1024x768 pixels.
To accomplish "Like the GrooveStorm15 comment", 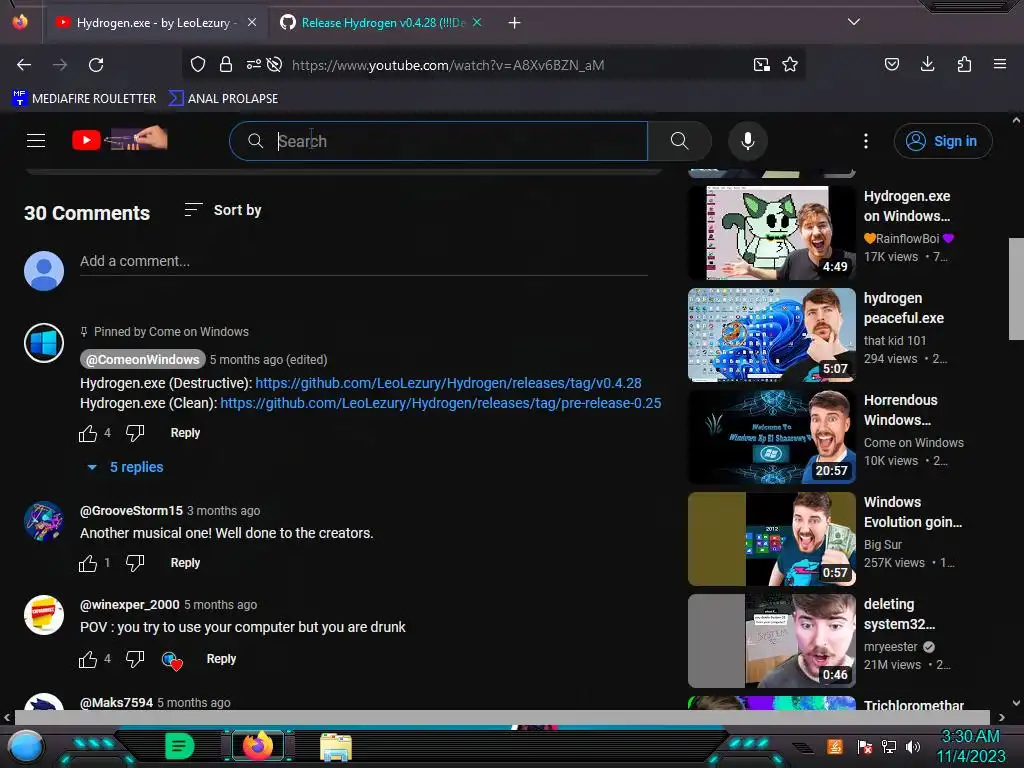I will tap(88, 563).
